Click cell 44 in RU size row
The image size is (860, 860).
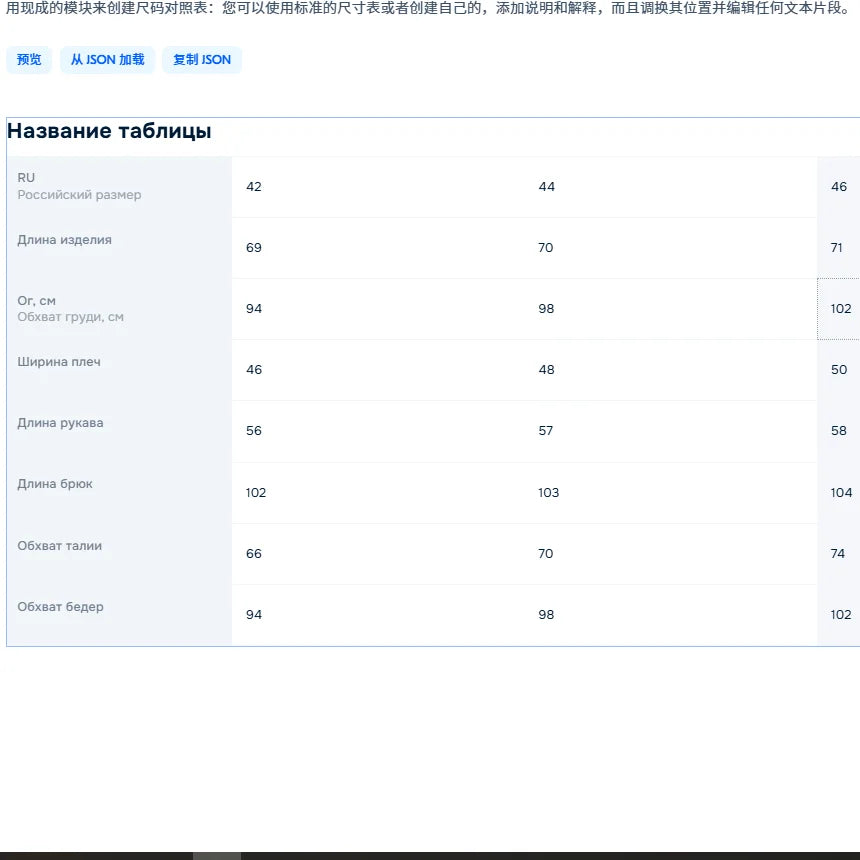pos(671,187)
